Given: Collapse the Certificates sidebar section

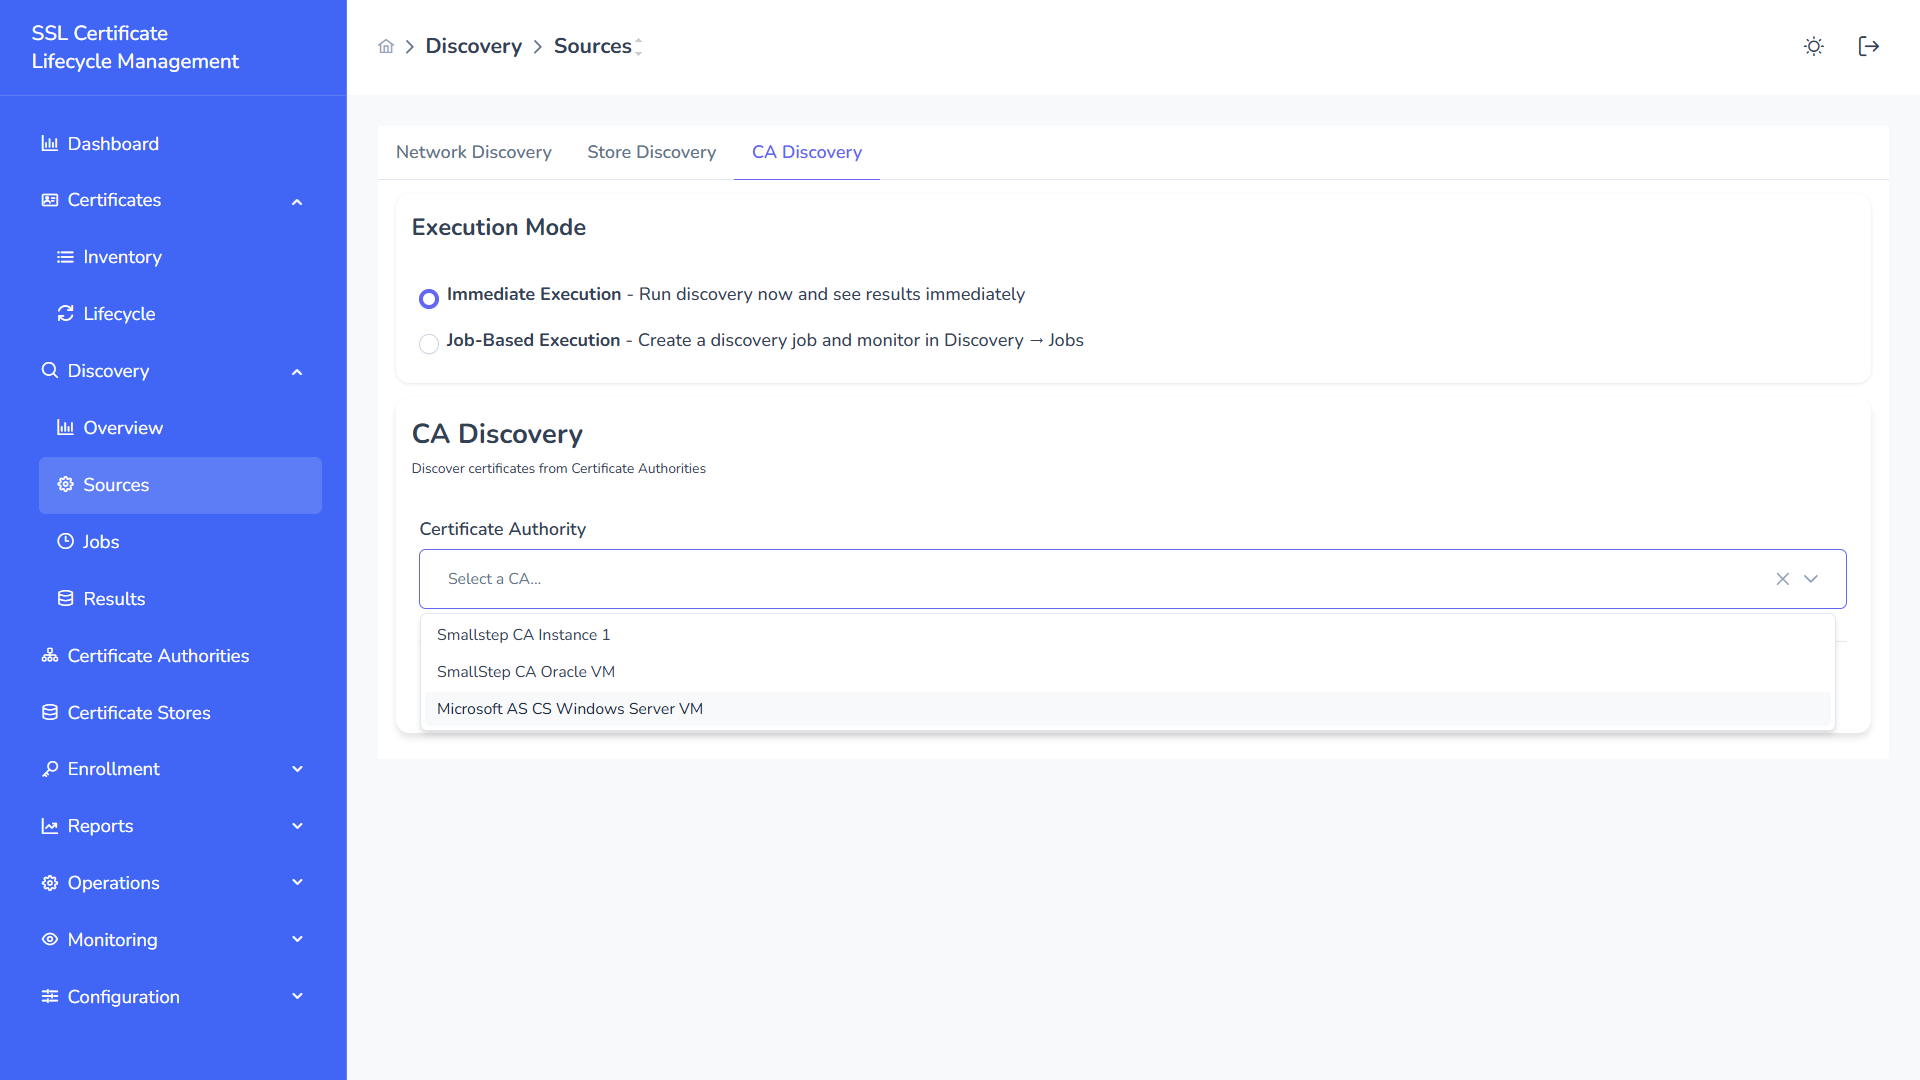Looking at the screenshot, I should pyautogui.click(x=297, y=201).
